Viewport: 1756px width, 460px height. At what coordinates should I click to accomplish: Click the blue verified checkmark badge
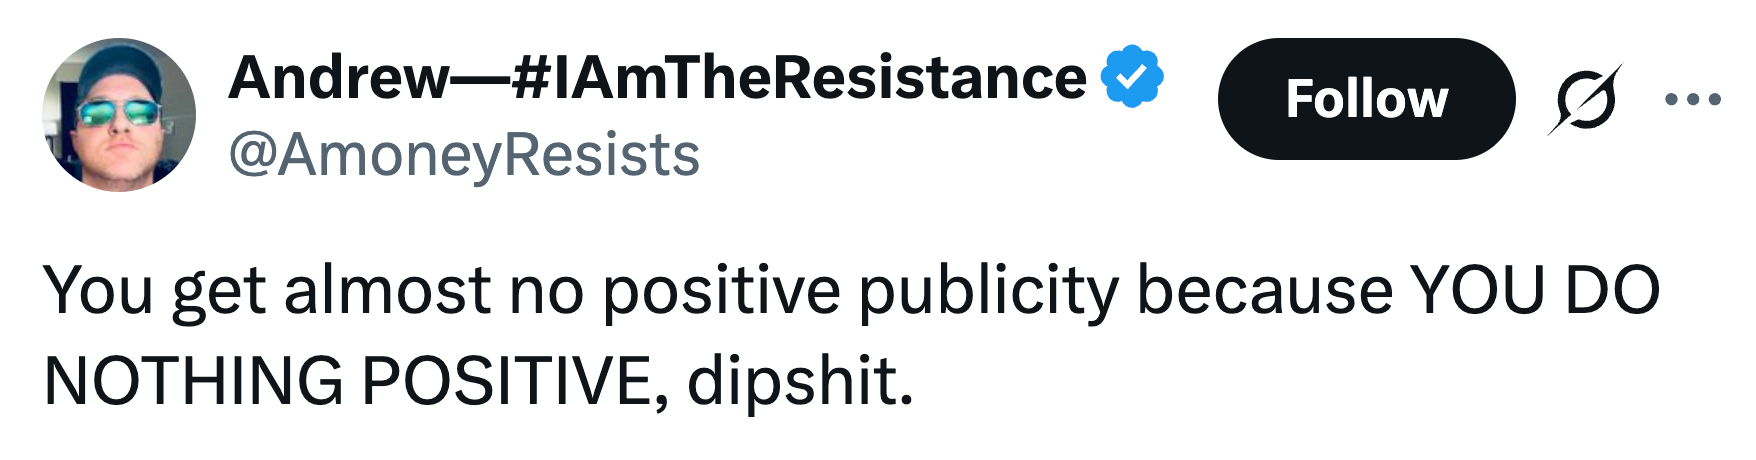tap(1132, 76)
